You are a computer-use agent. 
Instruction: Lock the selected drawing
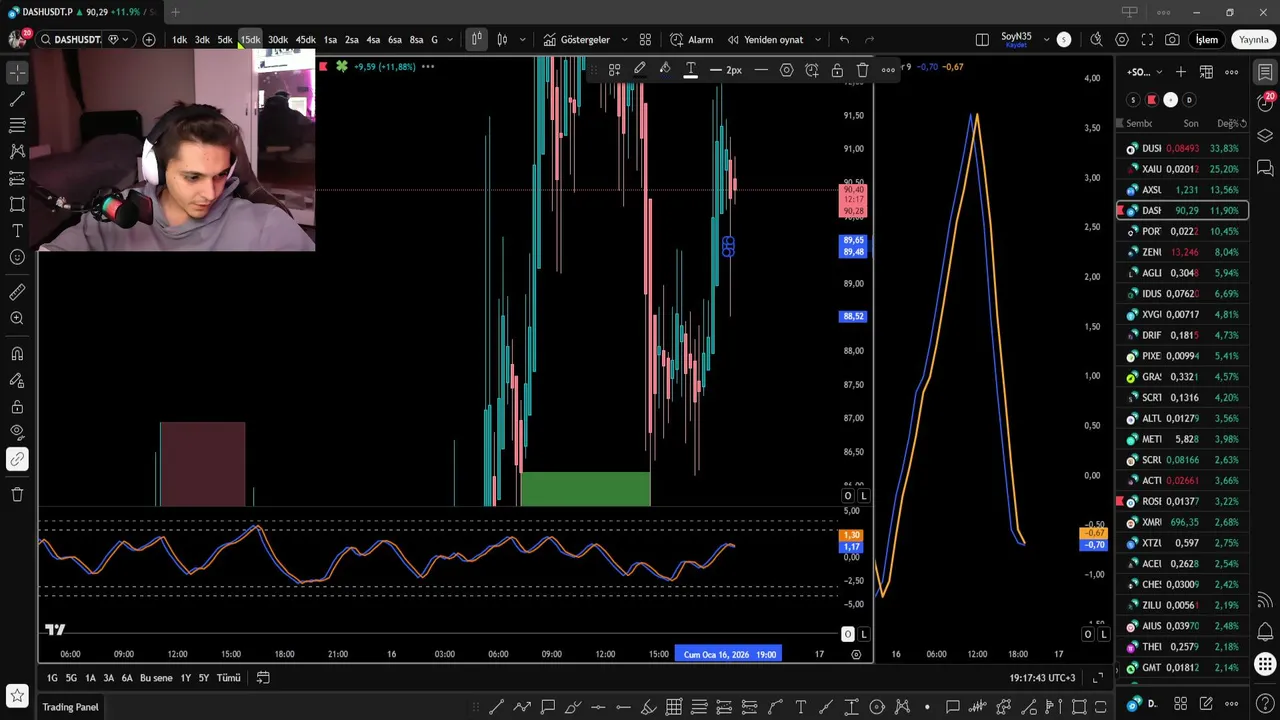pos(837,70)
